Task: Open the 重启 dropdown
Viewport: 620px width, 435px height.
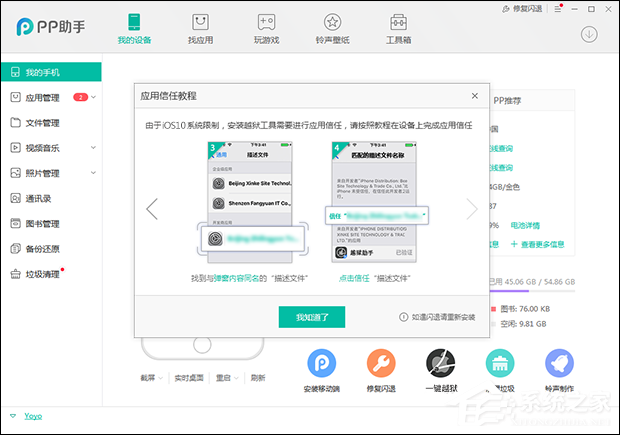Action: click(227, 378)
